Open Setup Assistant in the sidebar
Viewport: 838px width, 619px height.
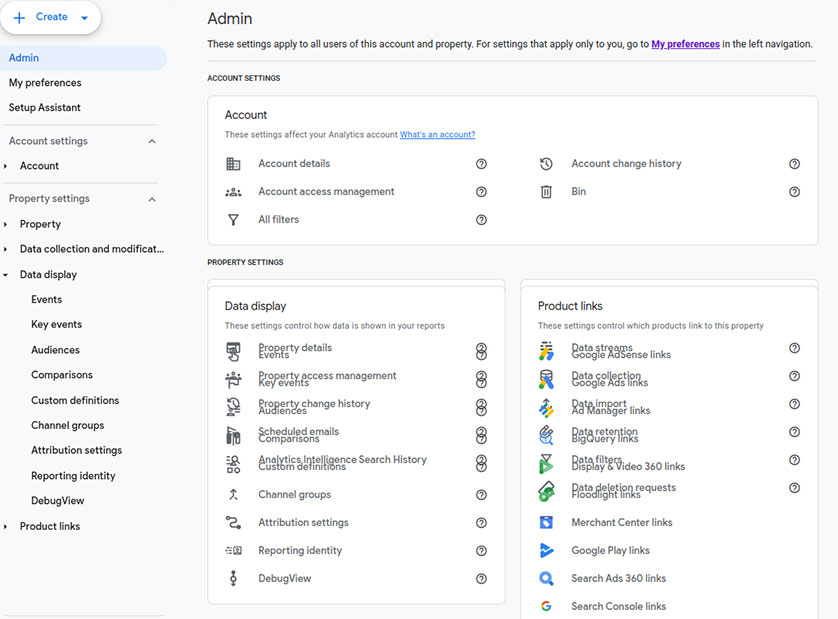45,108
